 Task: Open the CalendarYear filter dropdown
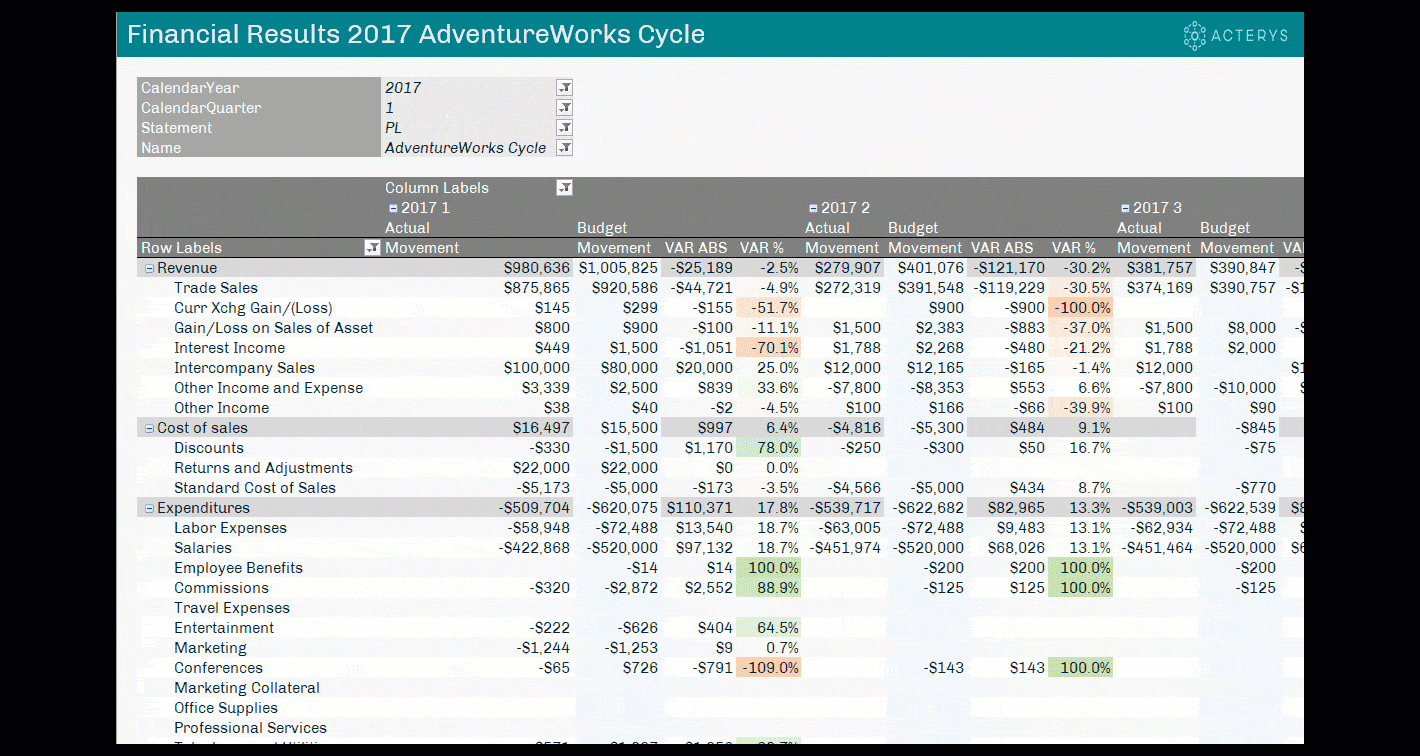click(x=564, y=88)
